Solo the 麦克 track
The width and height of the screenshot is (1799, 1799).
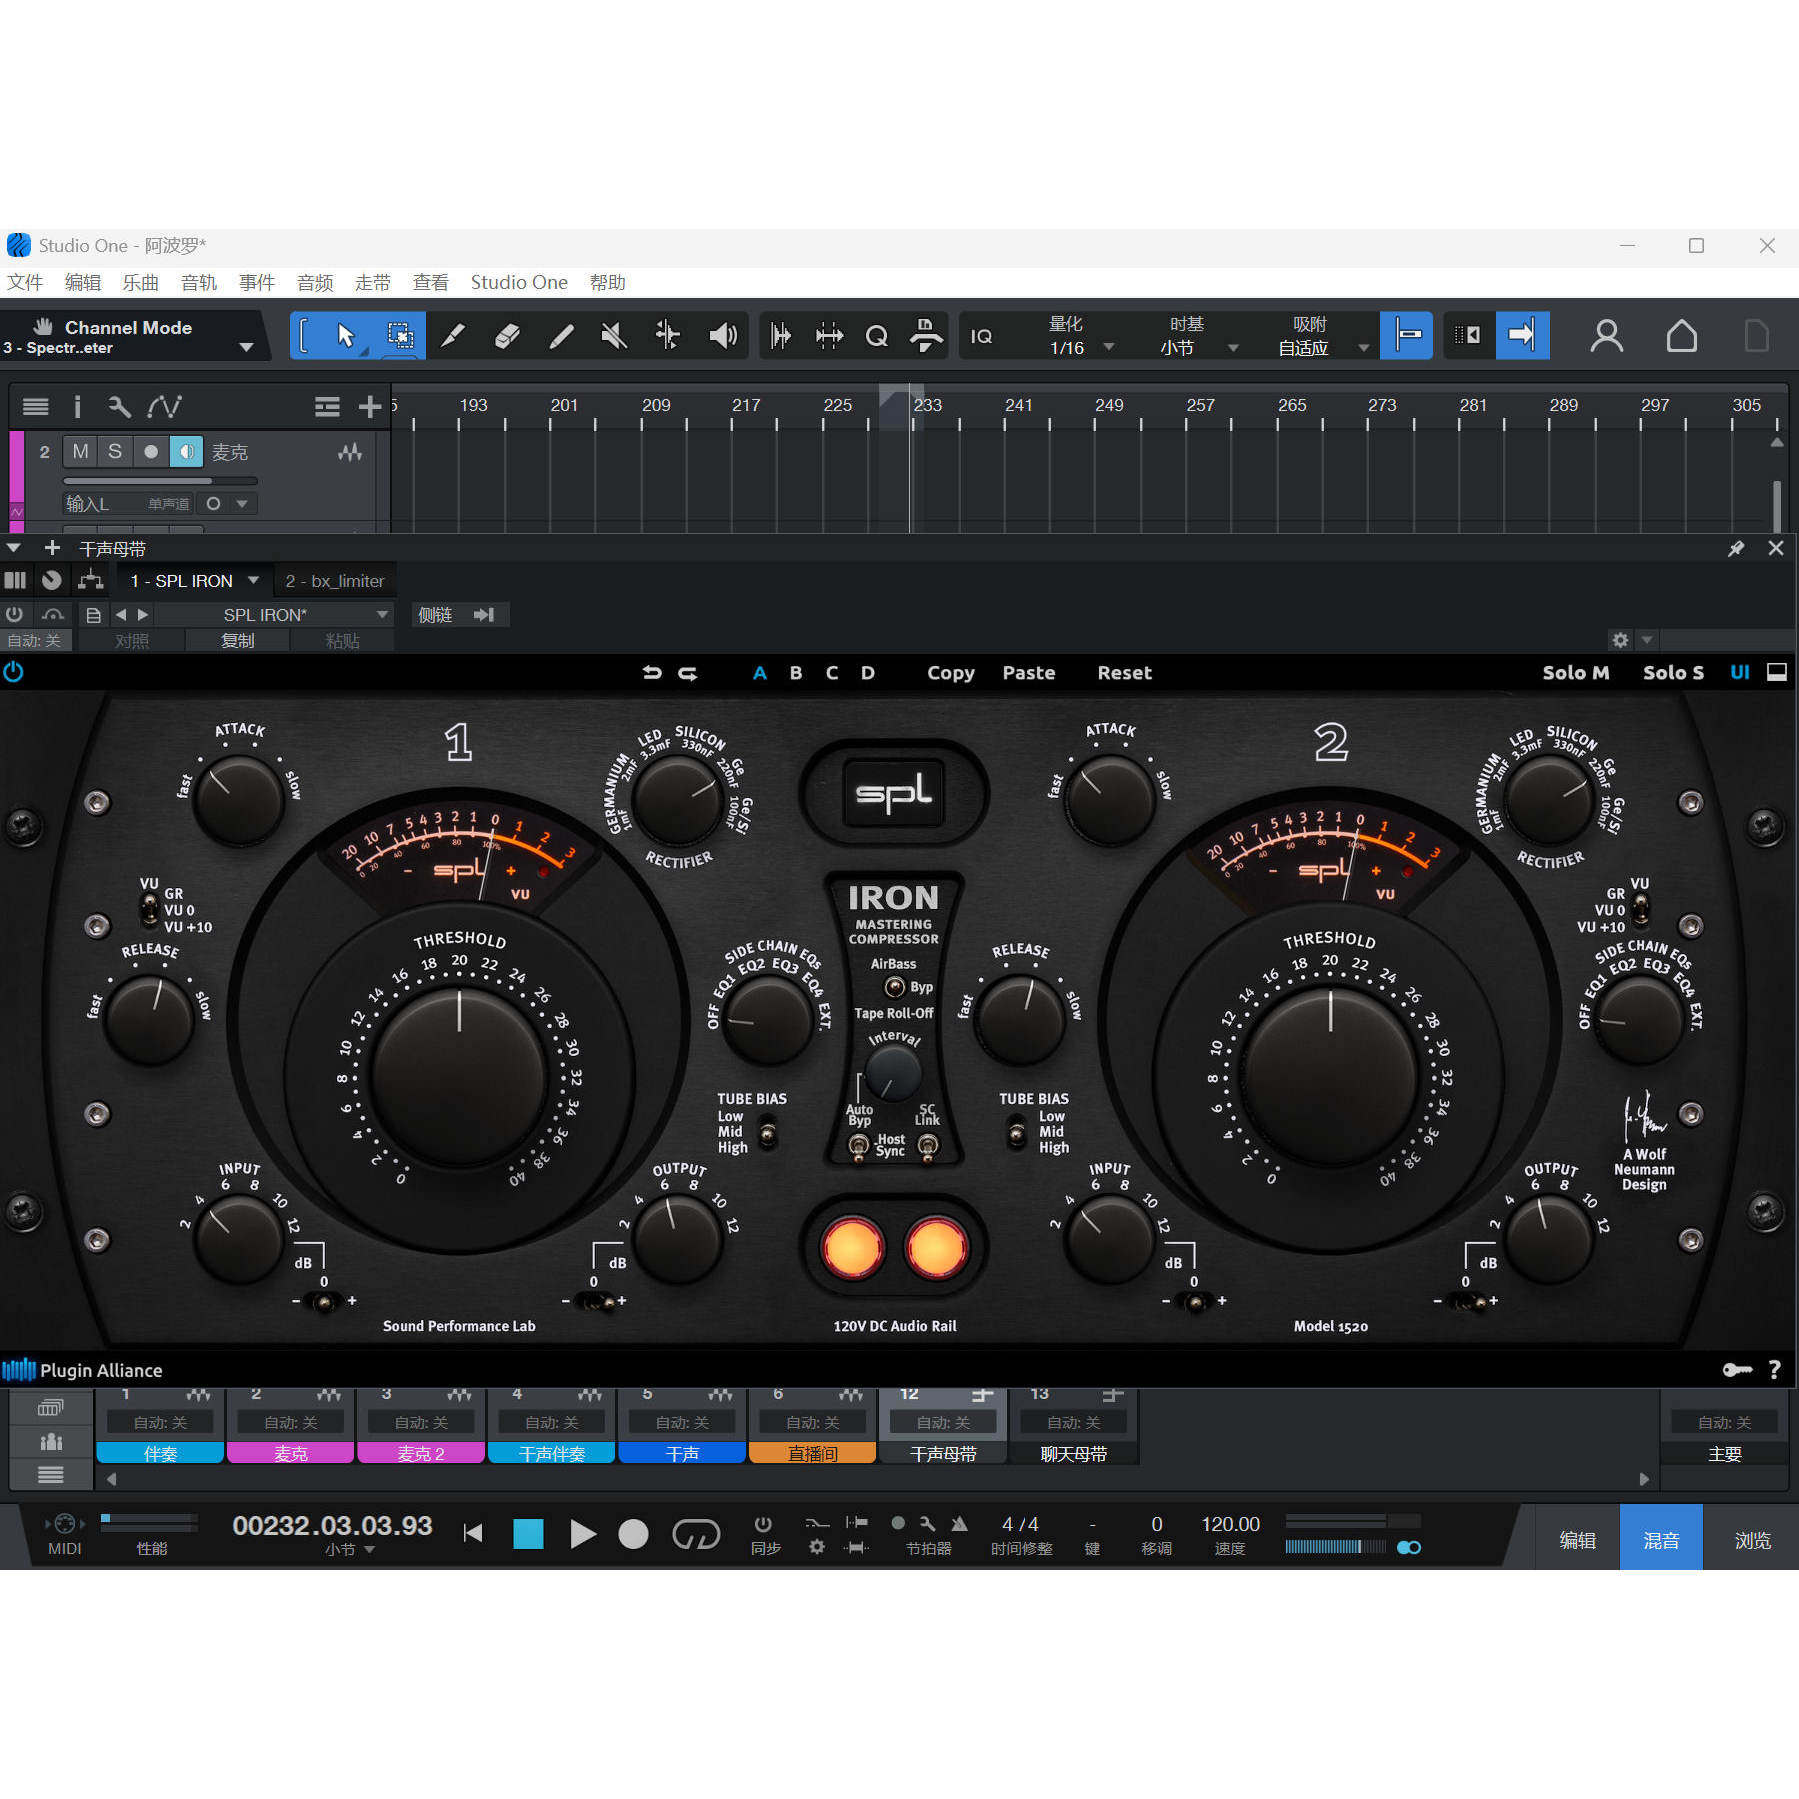coord(115,452)
